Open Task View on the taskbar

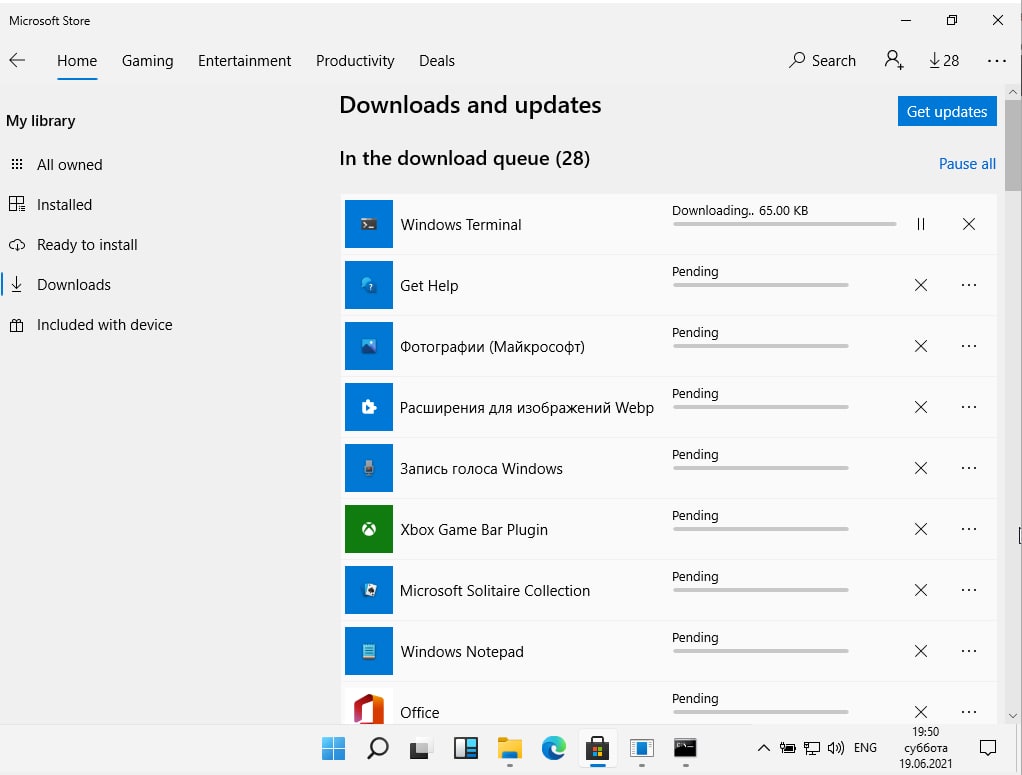click(x=421, y=749)
